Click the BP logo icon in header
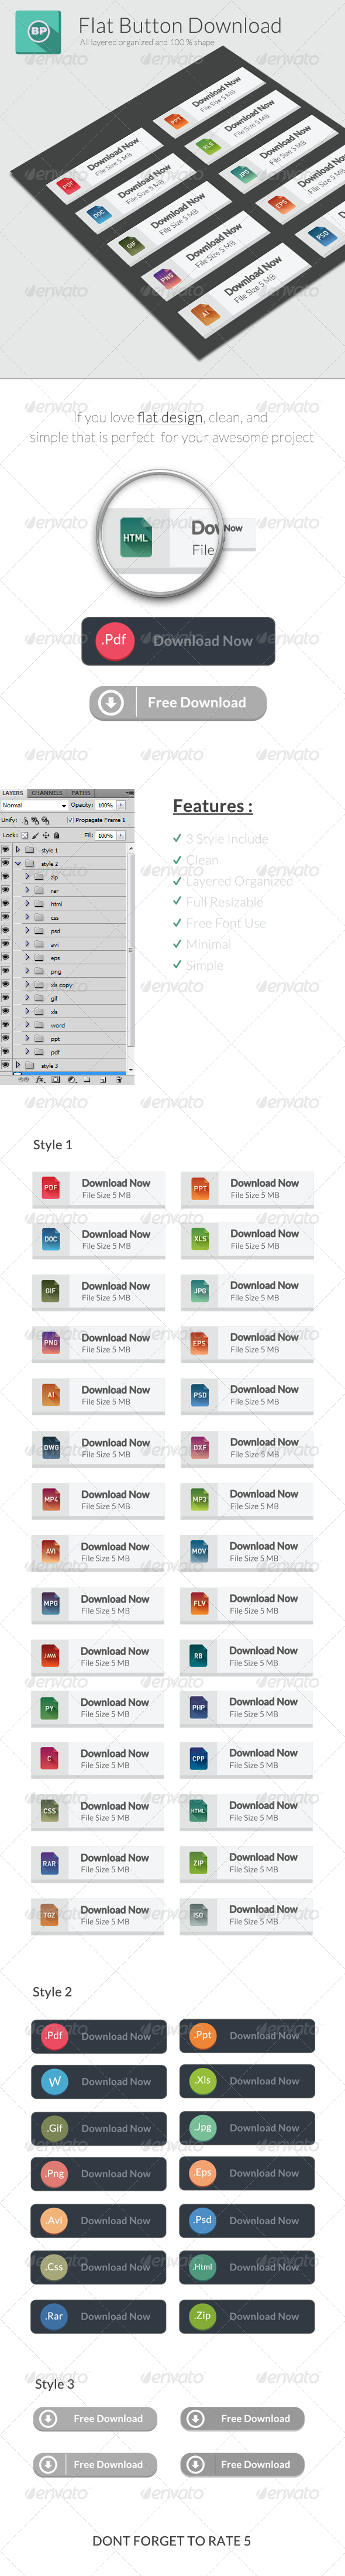The height and width of the screenshot is (2576, 345). click(x=39, y=32)
